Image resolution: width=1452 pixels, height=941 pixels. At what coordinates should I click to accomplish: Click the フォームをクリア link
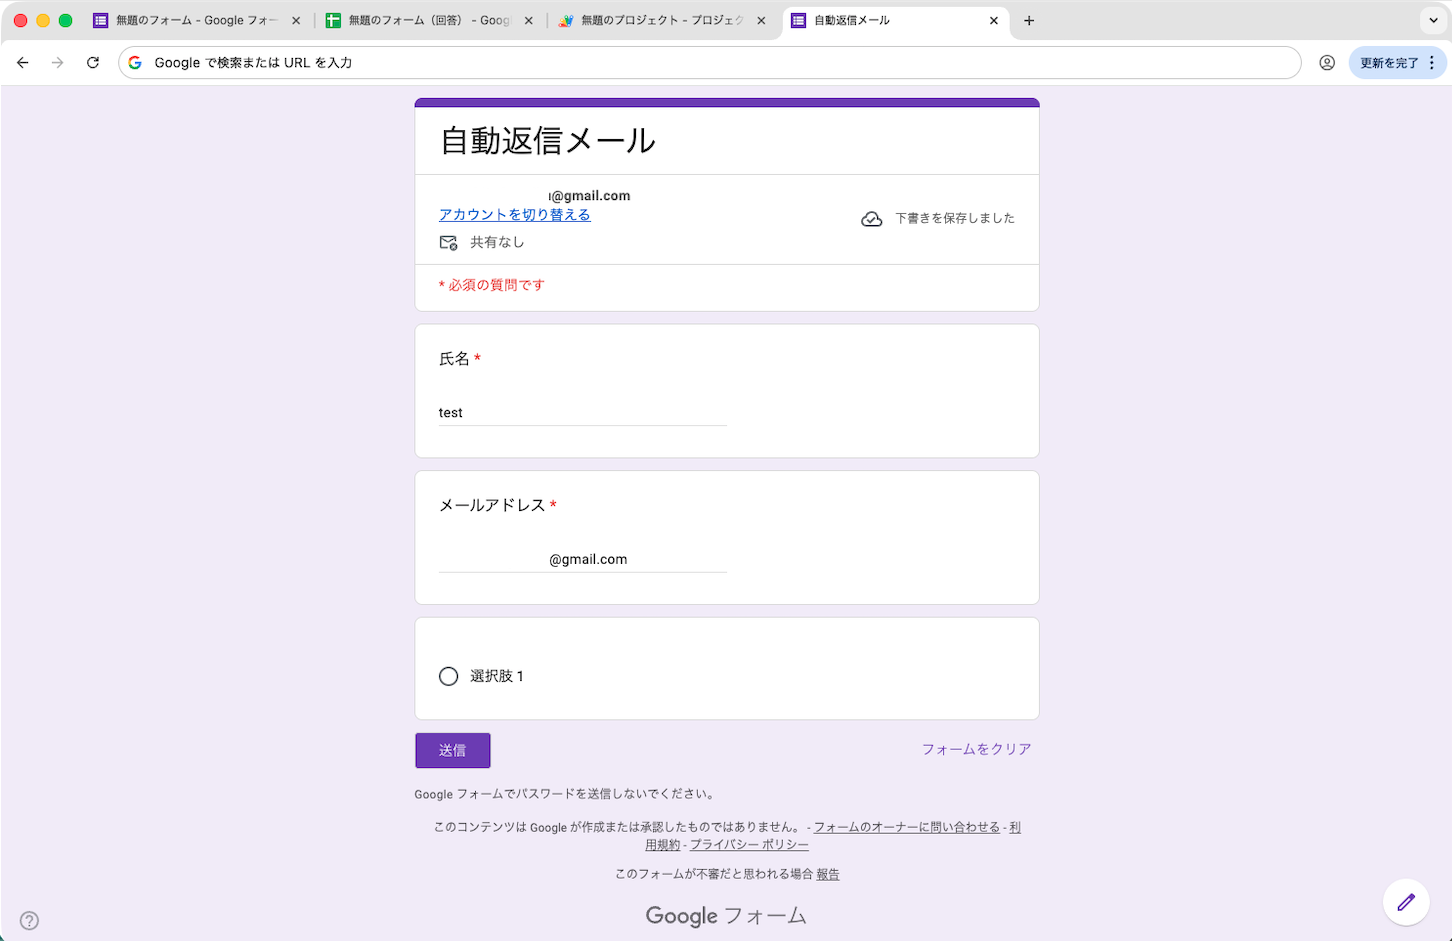click(x=976, y=749)
